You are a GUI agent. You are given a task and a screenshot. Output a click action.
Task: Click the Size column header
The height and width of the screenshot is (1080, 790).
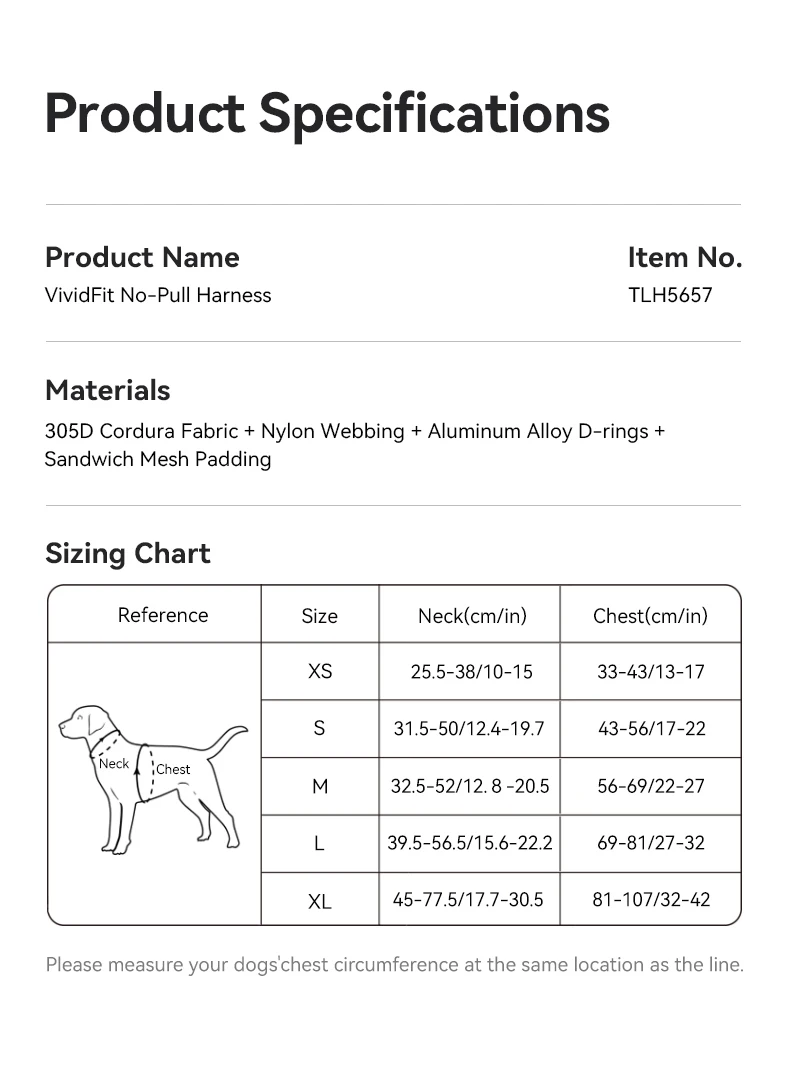(320, 616)
